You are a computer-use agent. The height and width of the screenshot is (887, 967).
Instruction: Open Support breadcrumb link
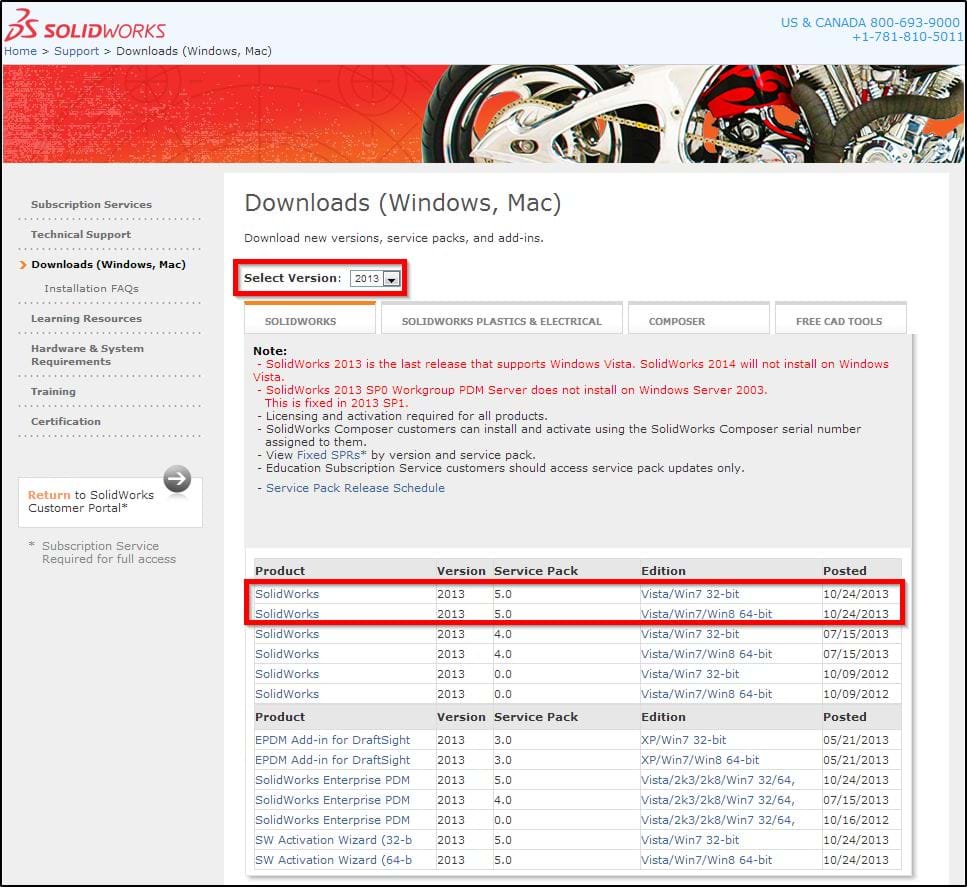tap(76, 51)
